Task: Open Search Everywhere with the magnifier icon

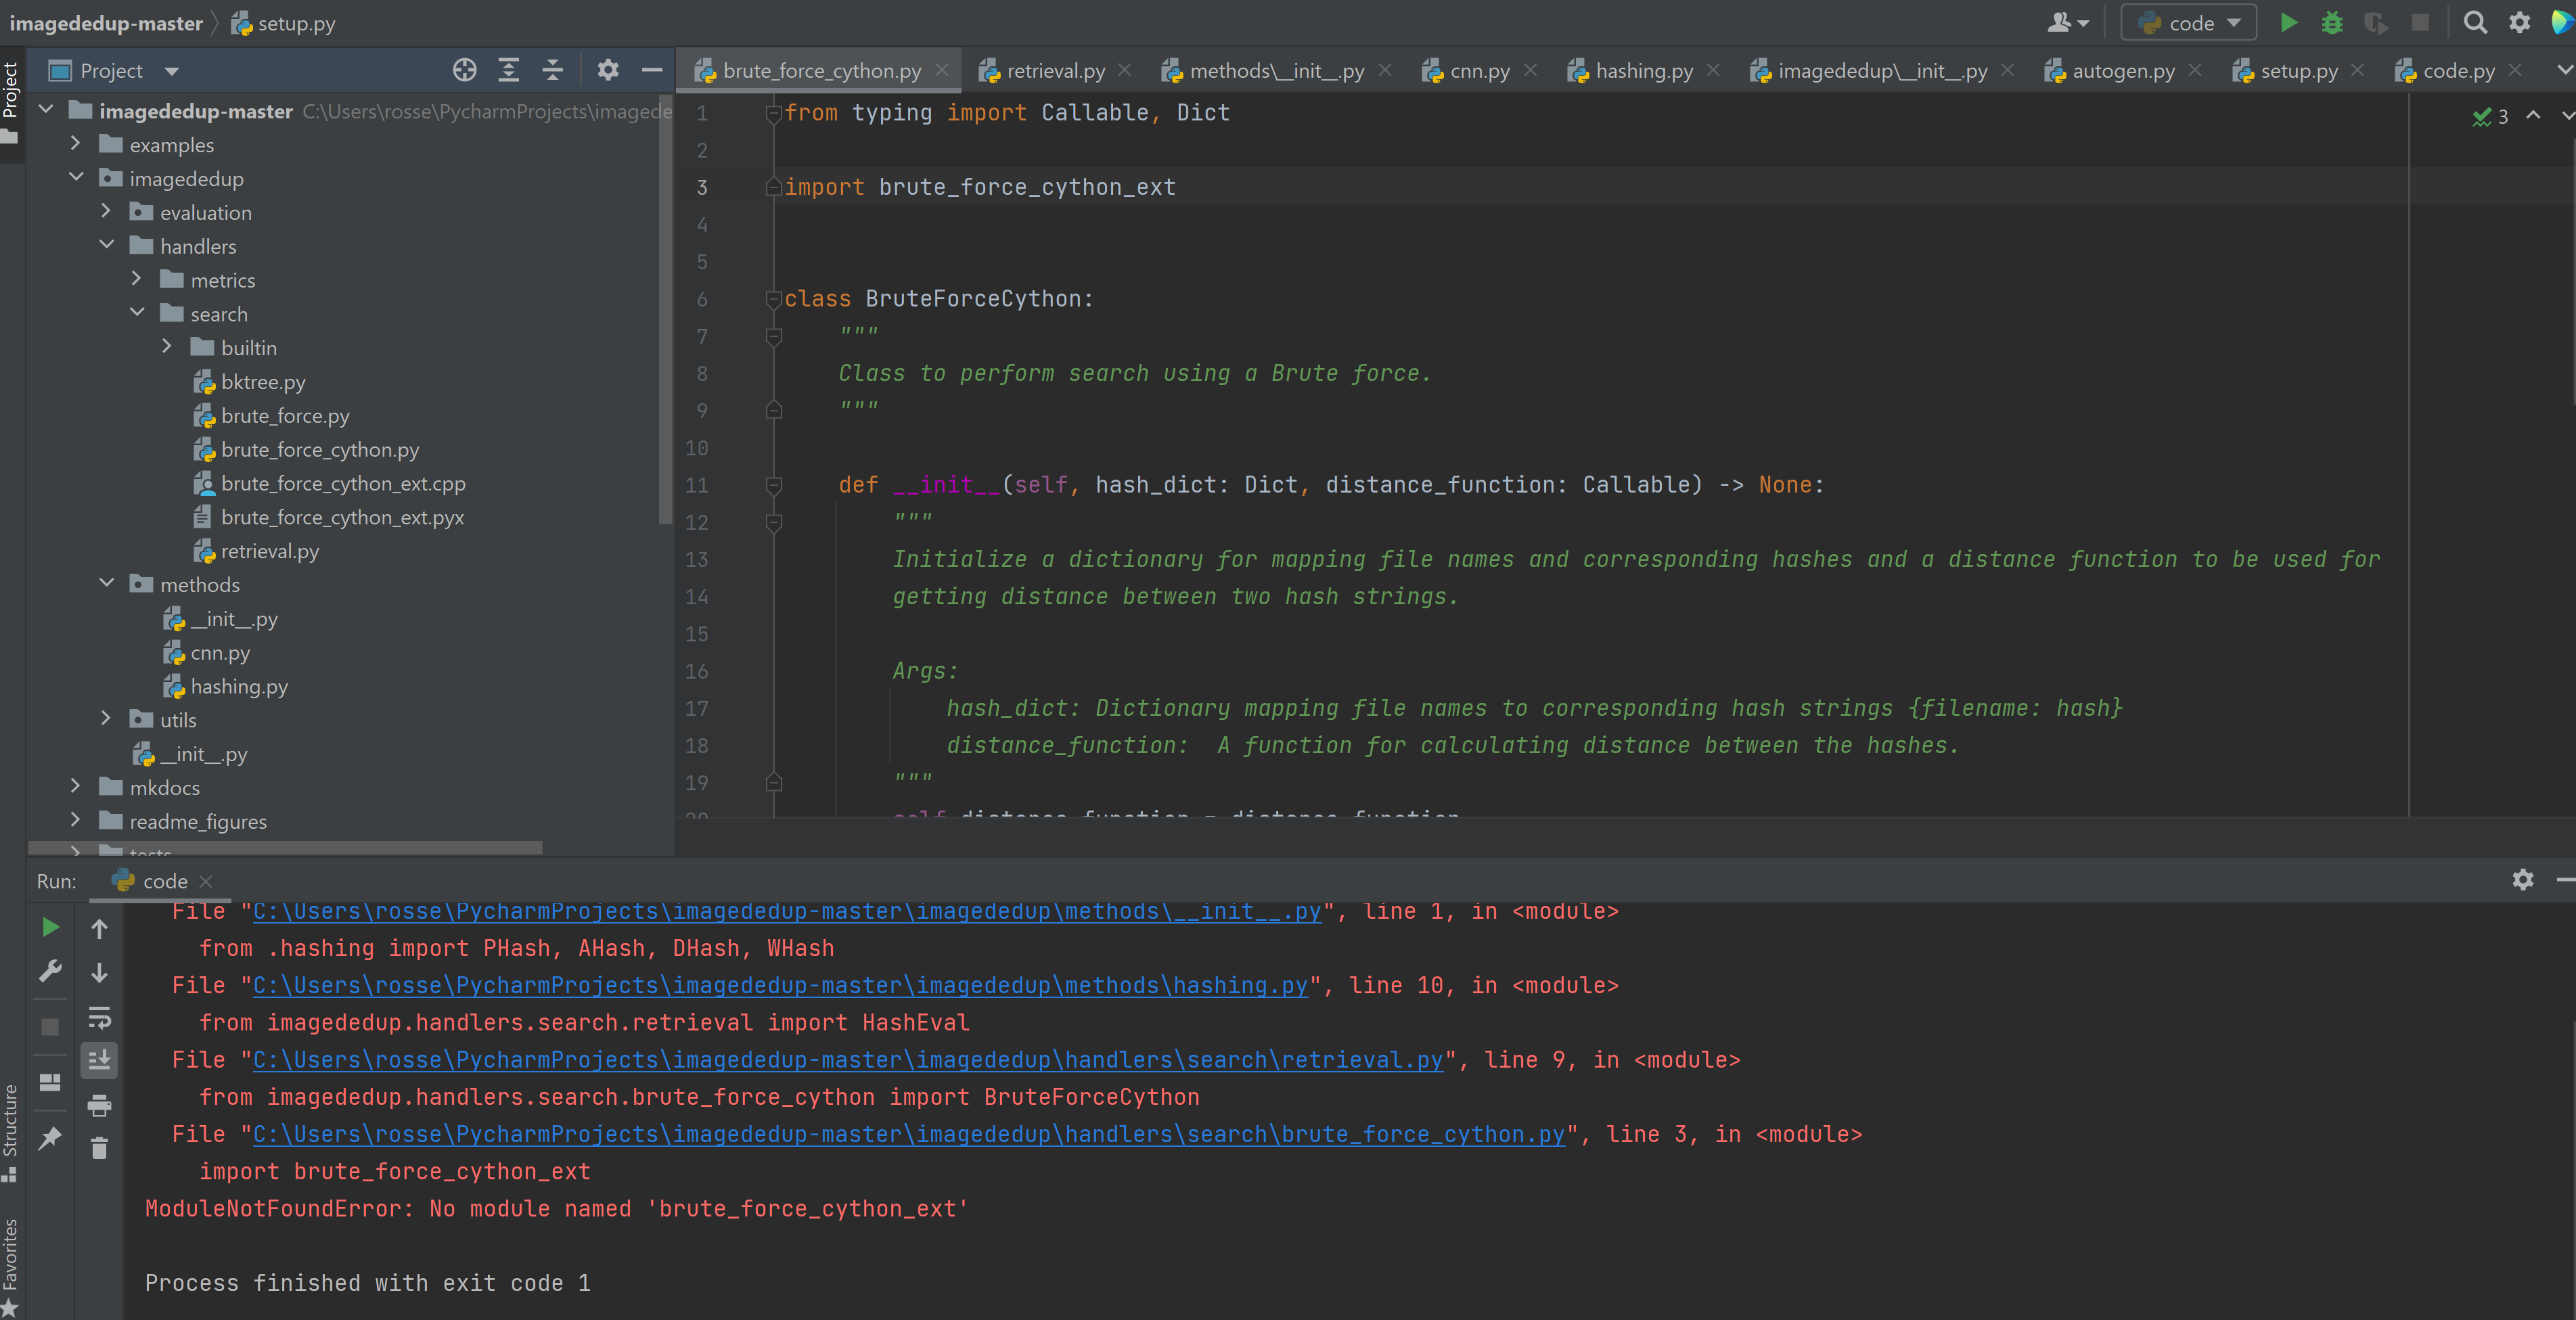Action: (2475, 22)
